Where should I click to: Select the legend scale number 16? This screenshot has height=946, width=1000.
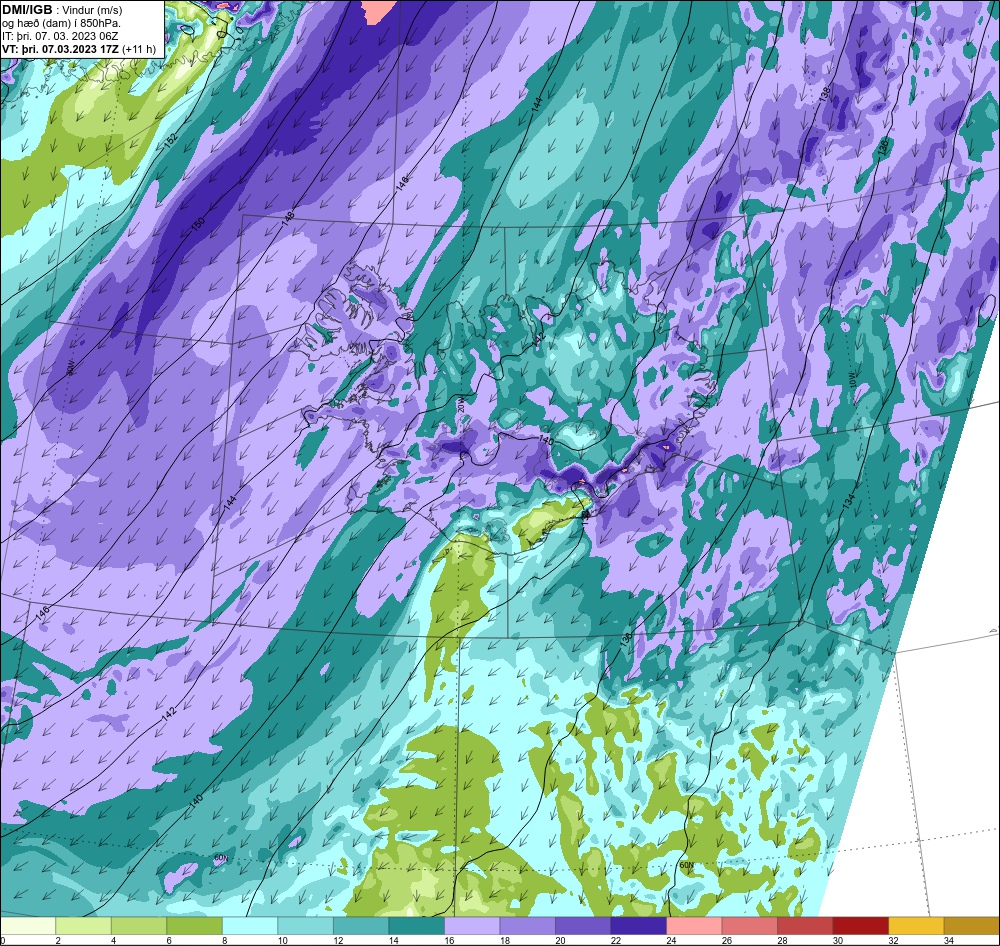coord(449,940)
